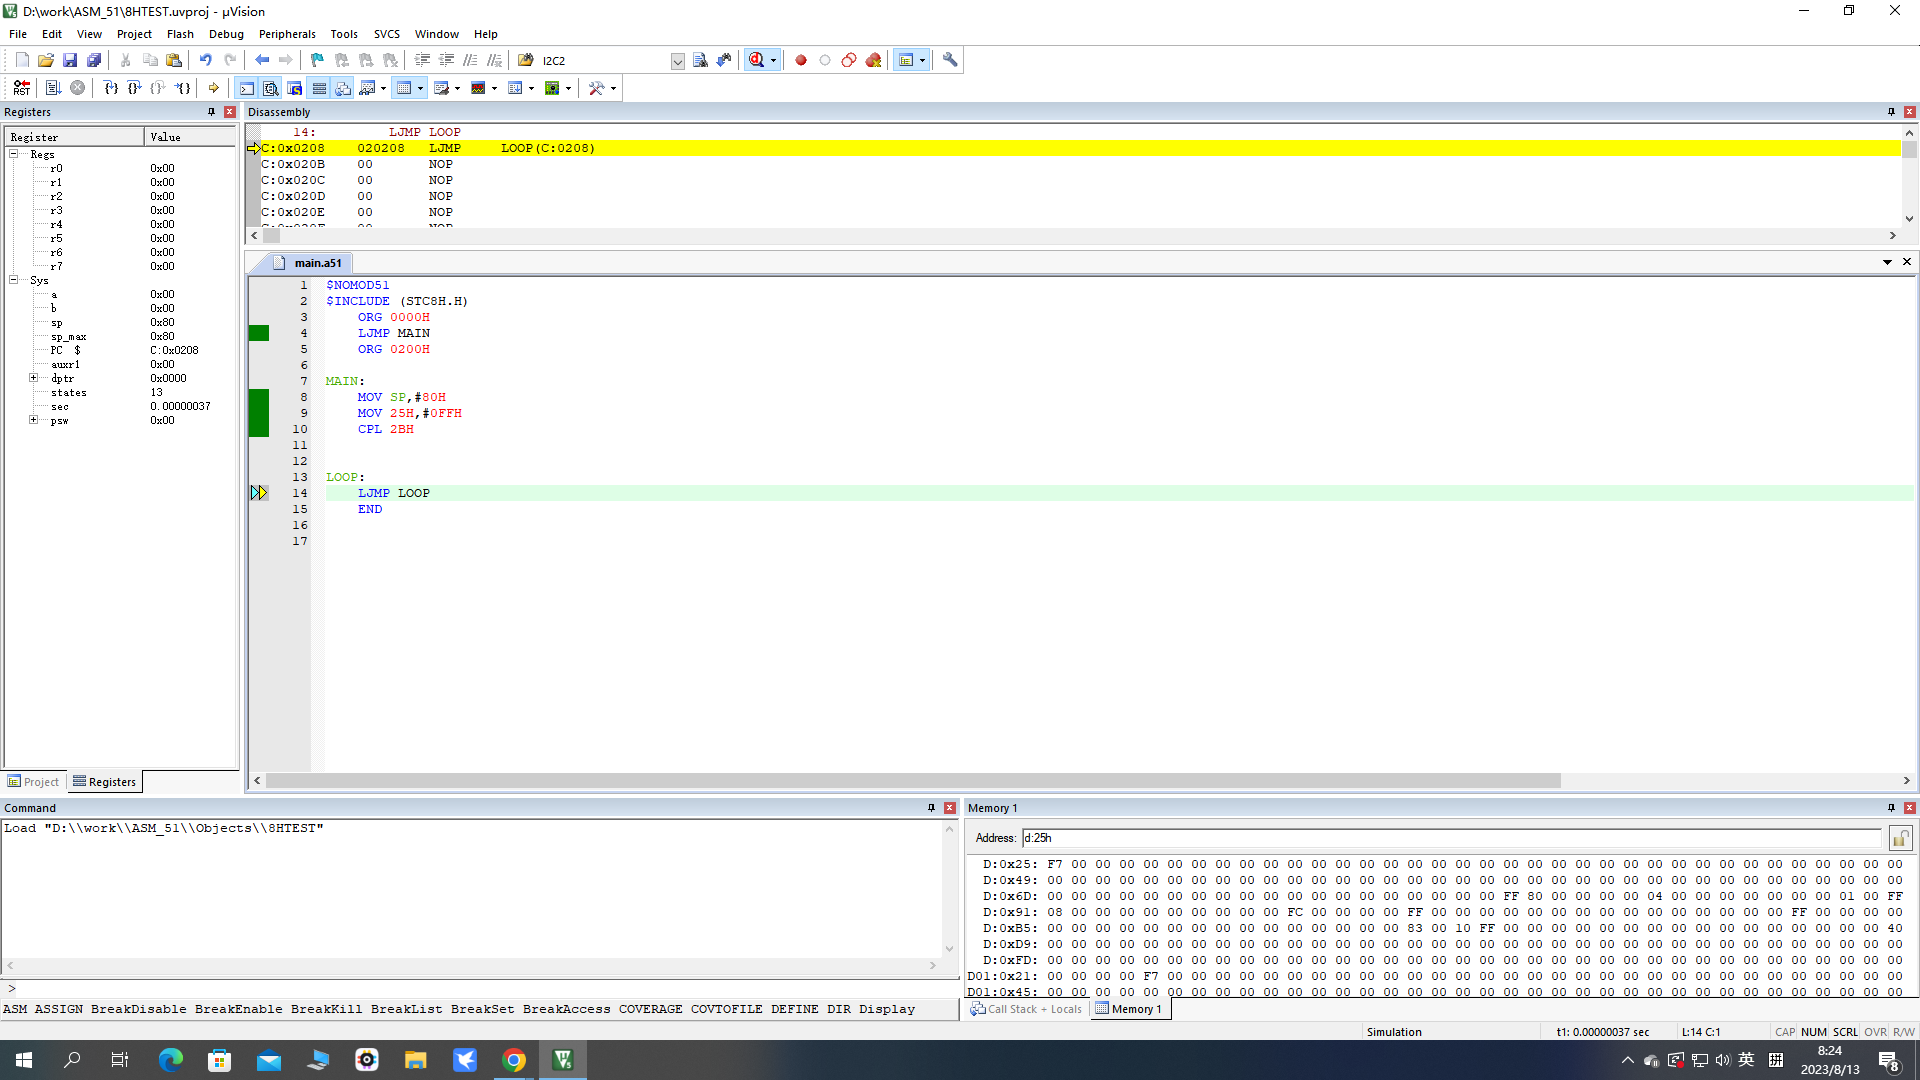
Task: Click the Save file icon
Action: [x=70, y=60]
